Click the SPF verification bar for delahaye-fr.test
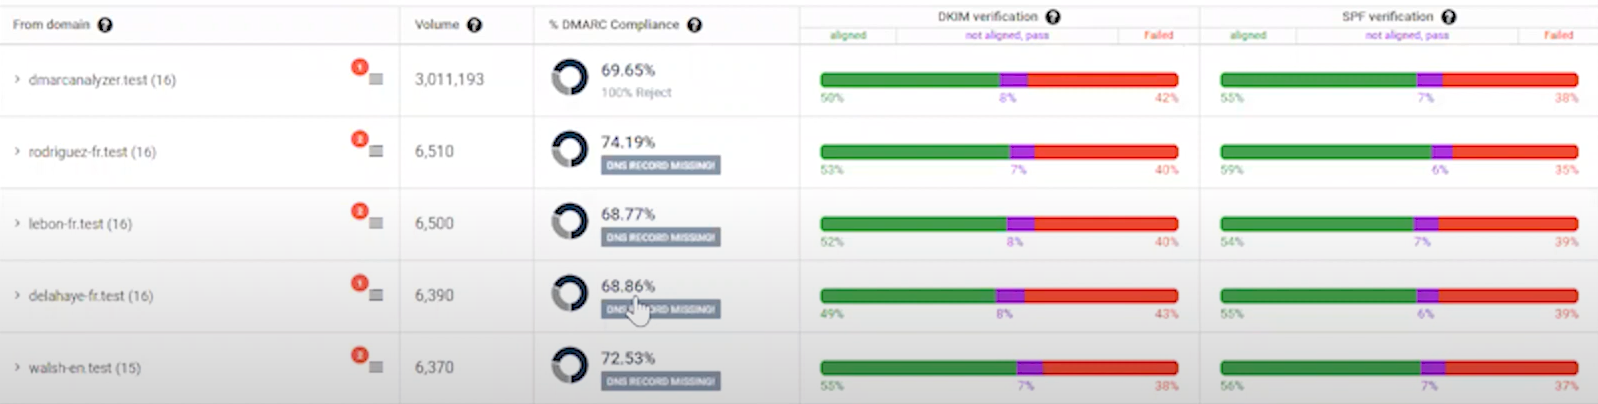 click(x=1399, y=296)
